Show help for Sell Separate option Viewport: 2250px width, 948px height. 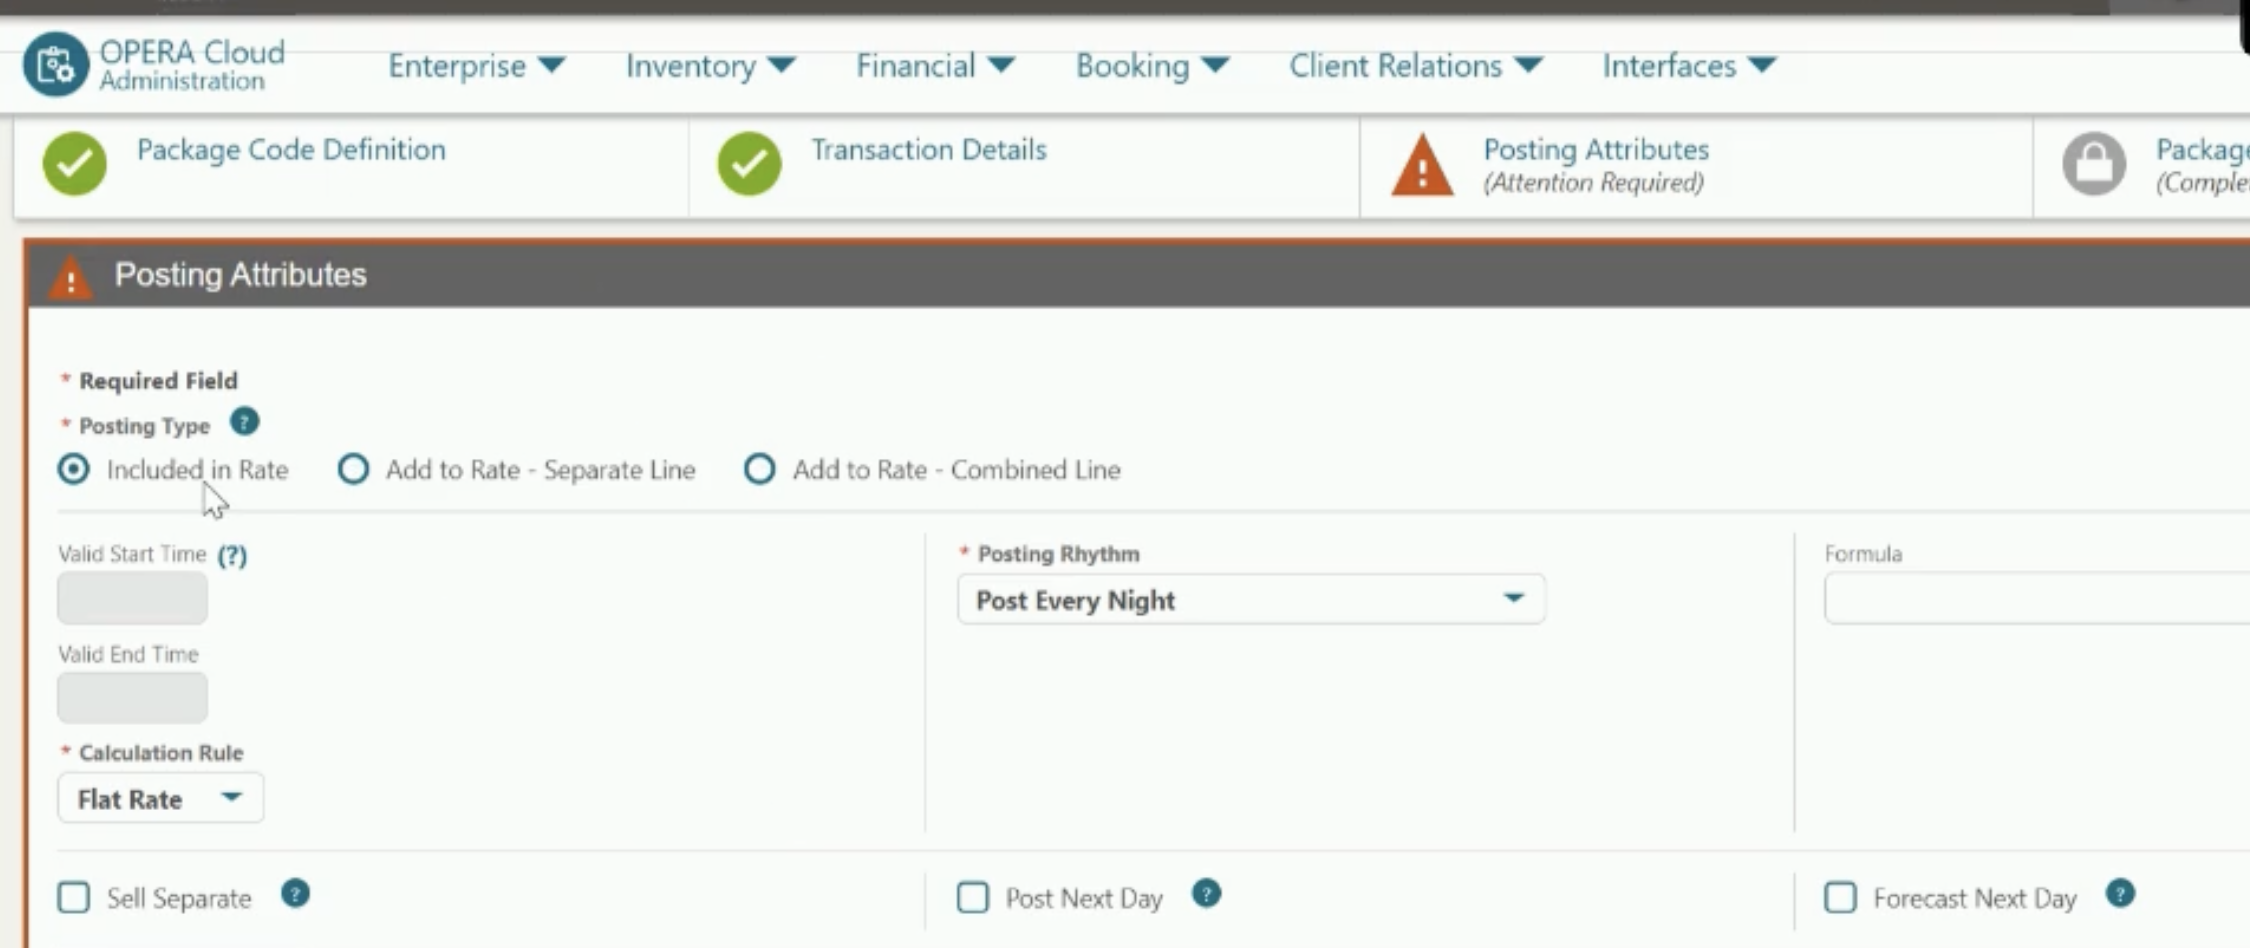click(295, 893)
